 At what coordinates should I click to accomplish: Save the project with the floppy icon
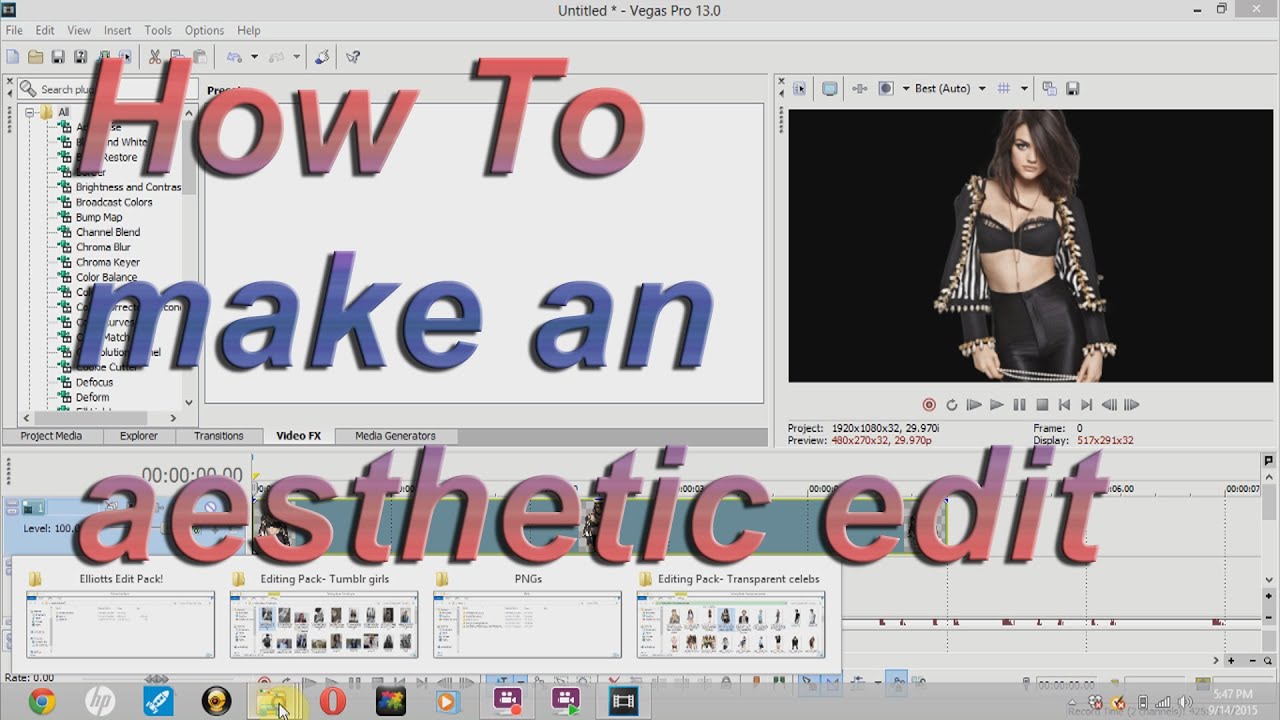(x=58, y=57)
